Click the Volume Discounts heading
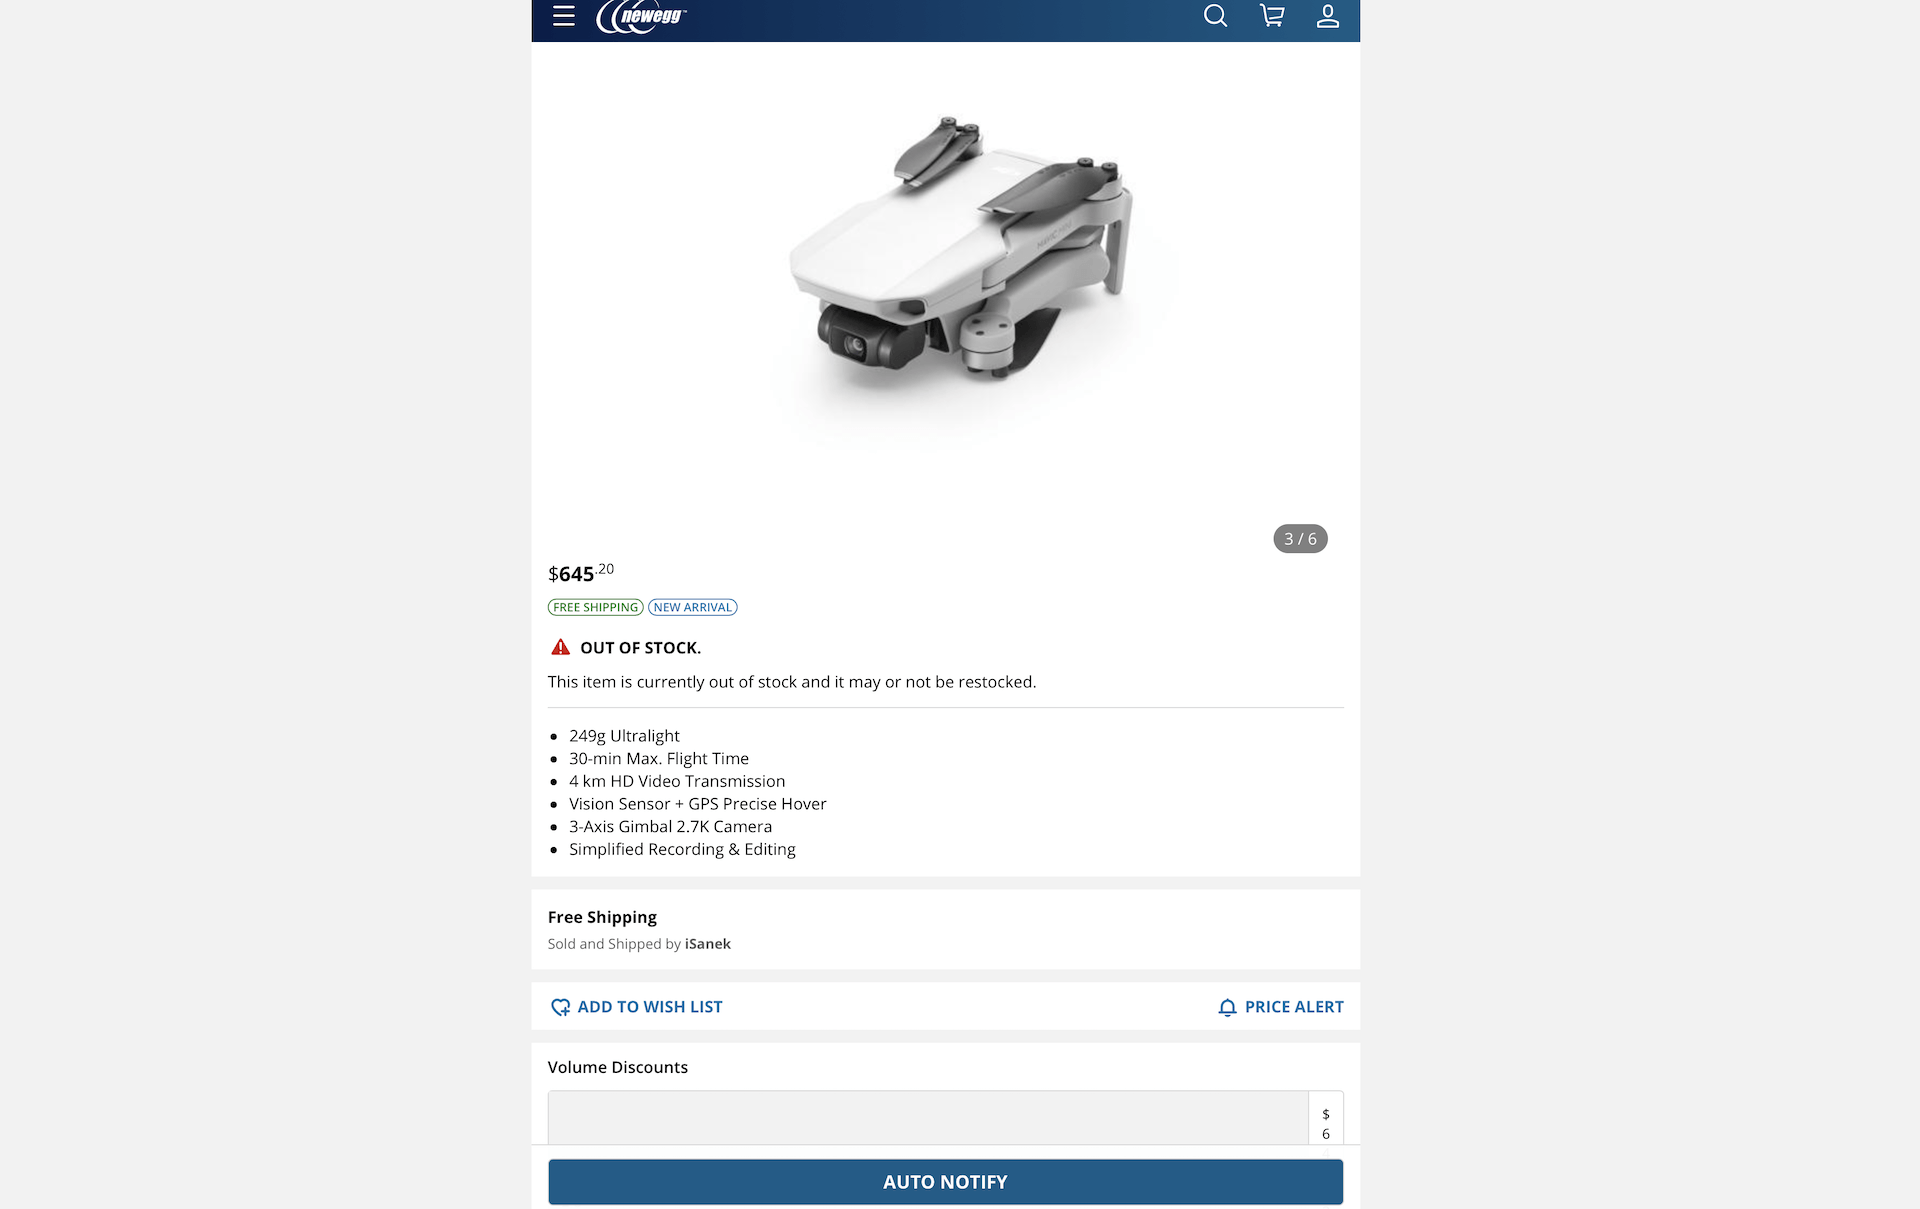The height and width of the screenshot is (1209, 1920). (617, 1067)
